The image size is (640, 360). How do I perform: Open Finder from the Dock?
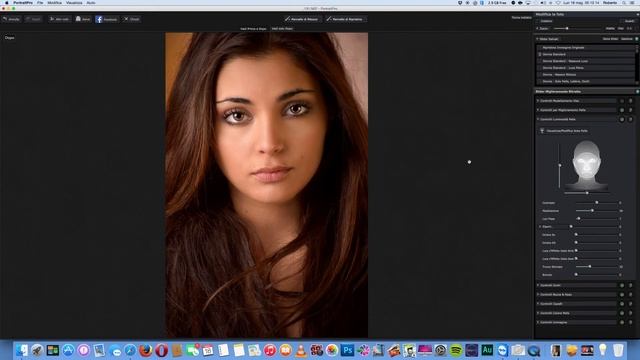coord(22,350)
